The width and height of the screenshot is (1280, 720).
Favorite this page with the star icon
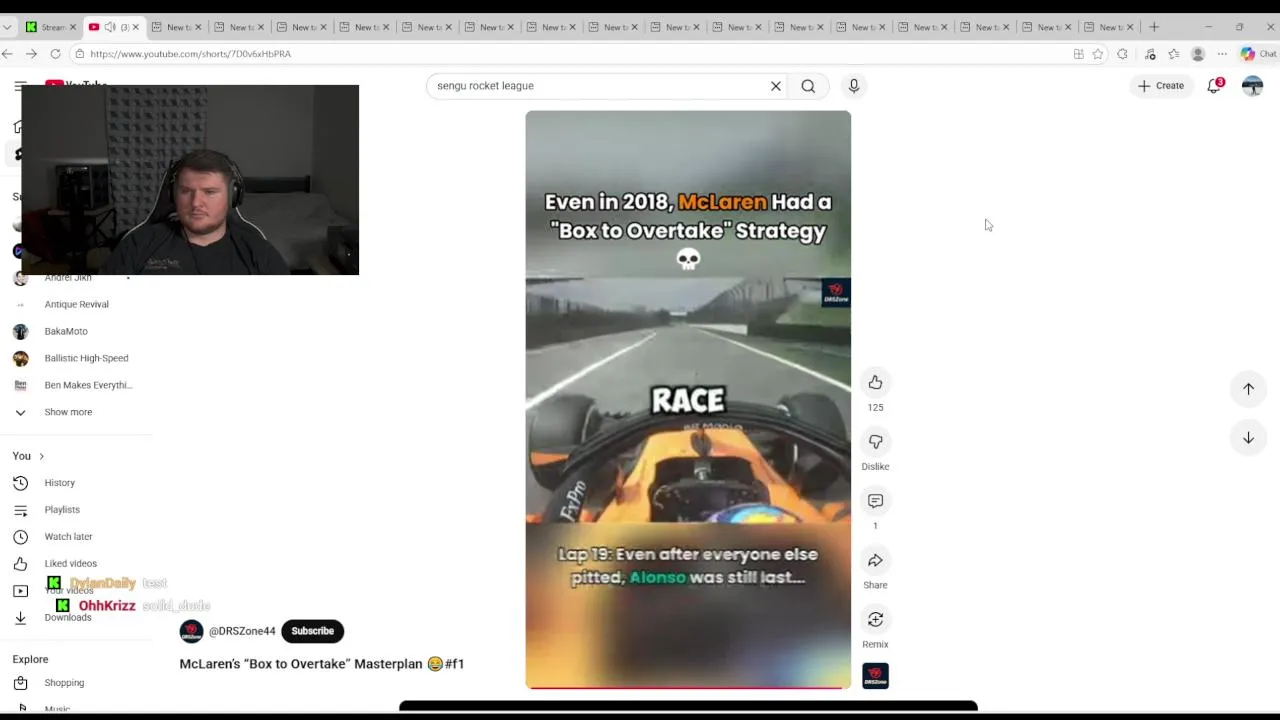pos(1098,54)
